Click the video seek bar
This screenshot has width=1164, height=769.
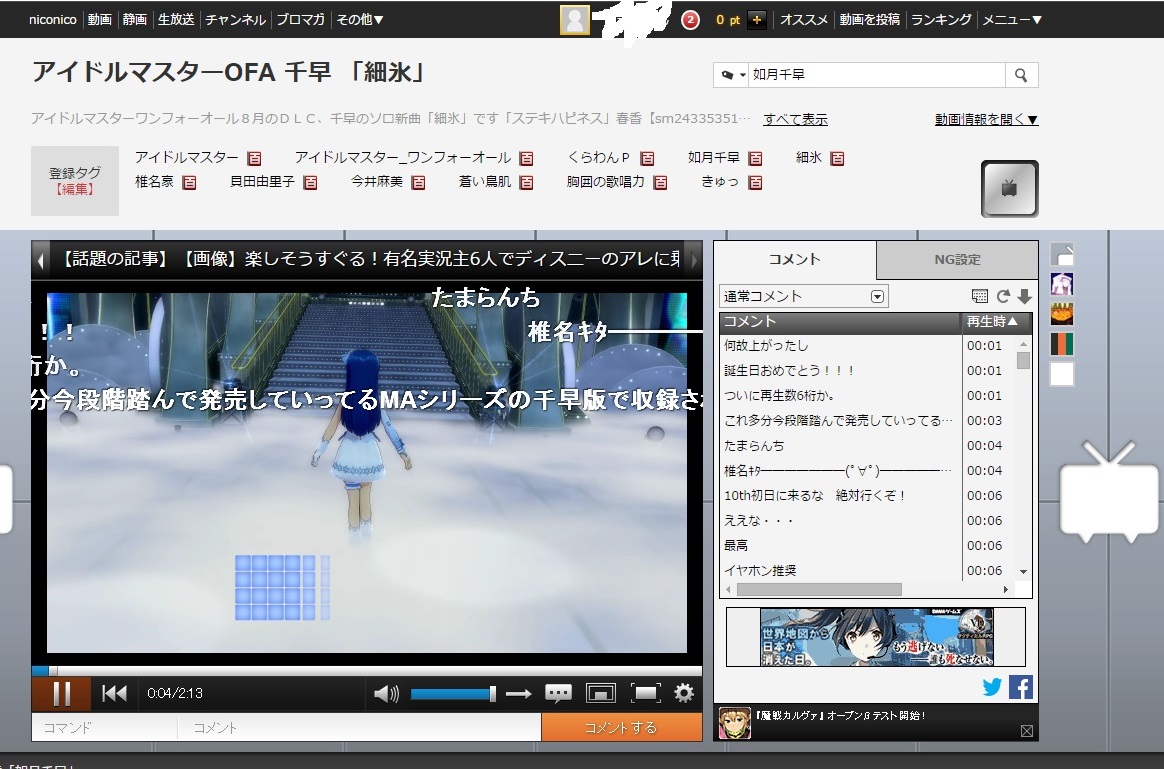(367, 671)
